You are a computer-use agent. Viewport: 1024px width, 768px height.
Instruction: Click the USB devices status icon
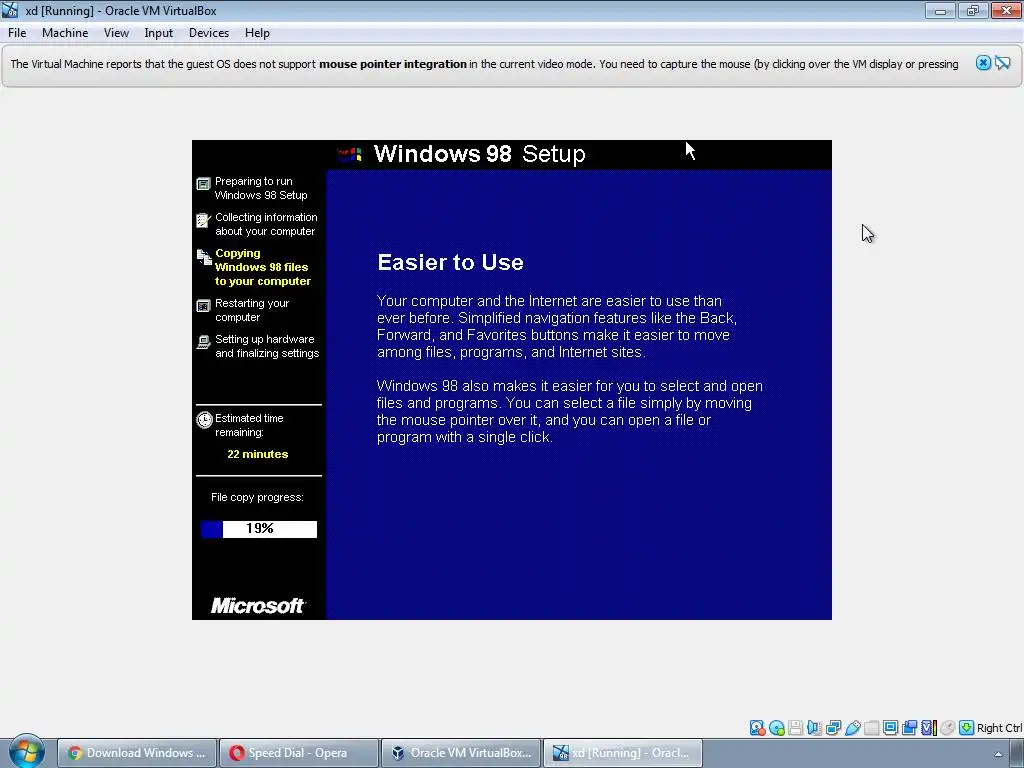pos(853,728)
